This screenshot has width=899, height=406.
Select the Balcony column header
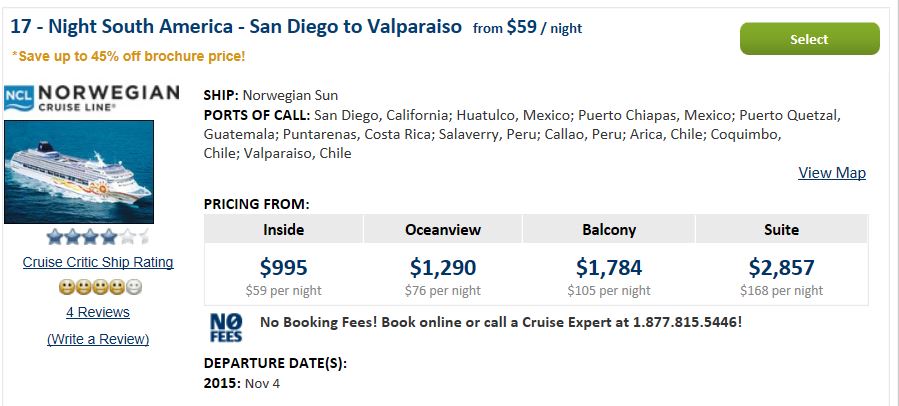[609, 229]
